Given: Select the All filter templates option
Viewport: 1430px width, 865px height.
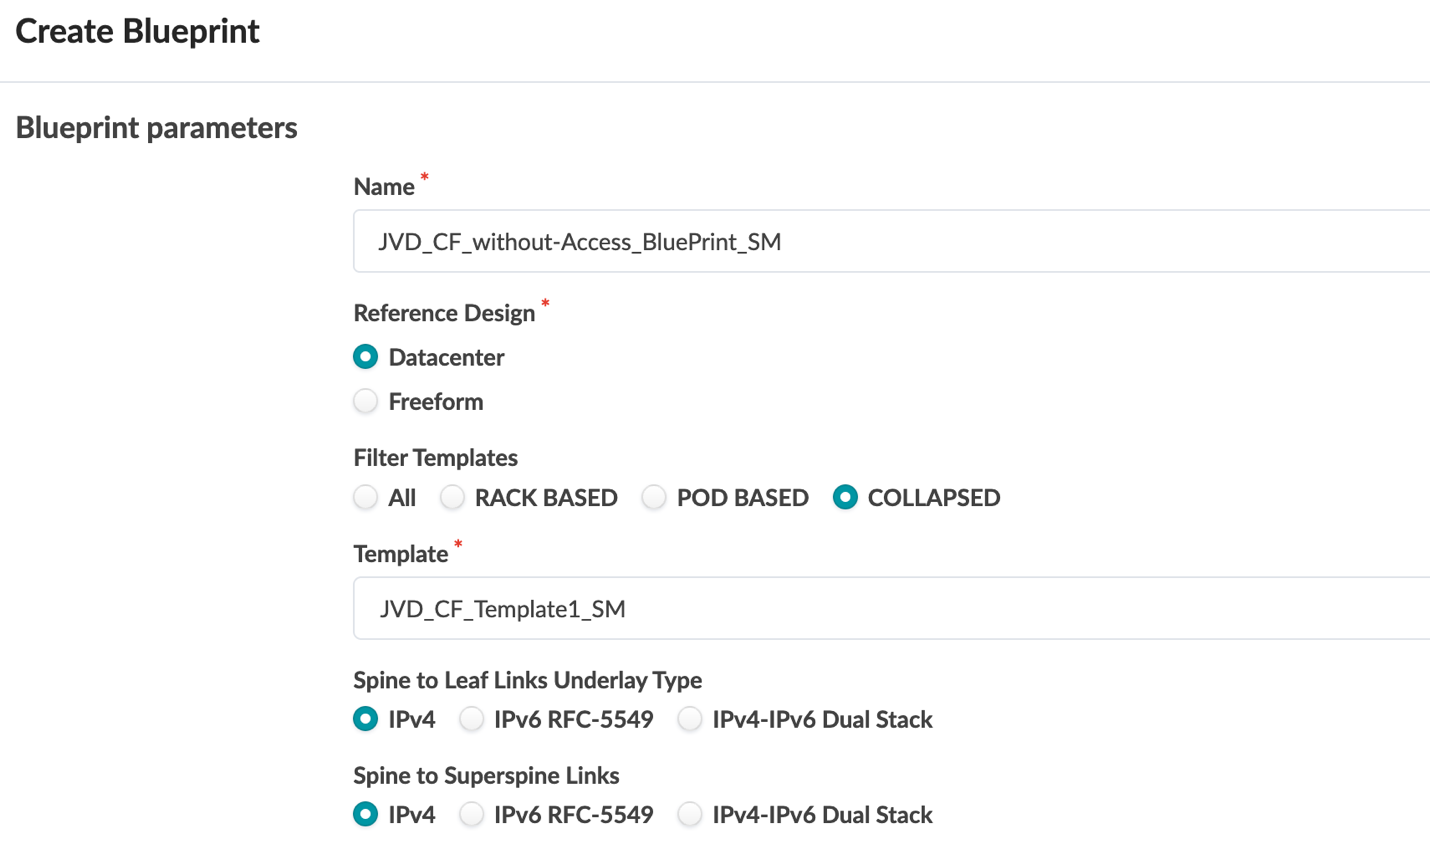Looking at the screenshot, I should pyautogui.click(x=366, y=497).
